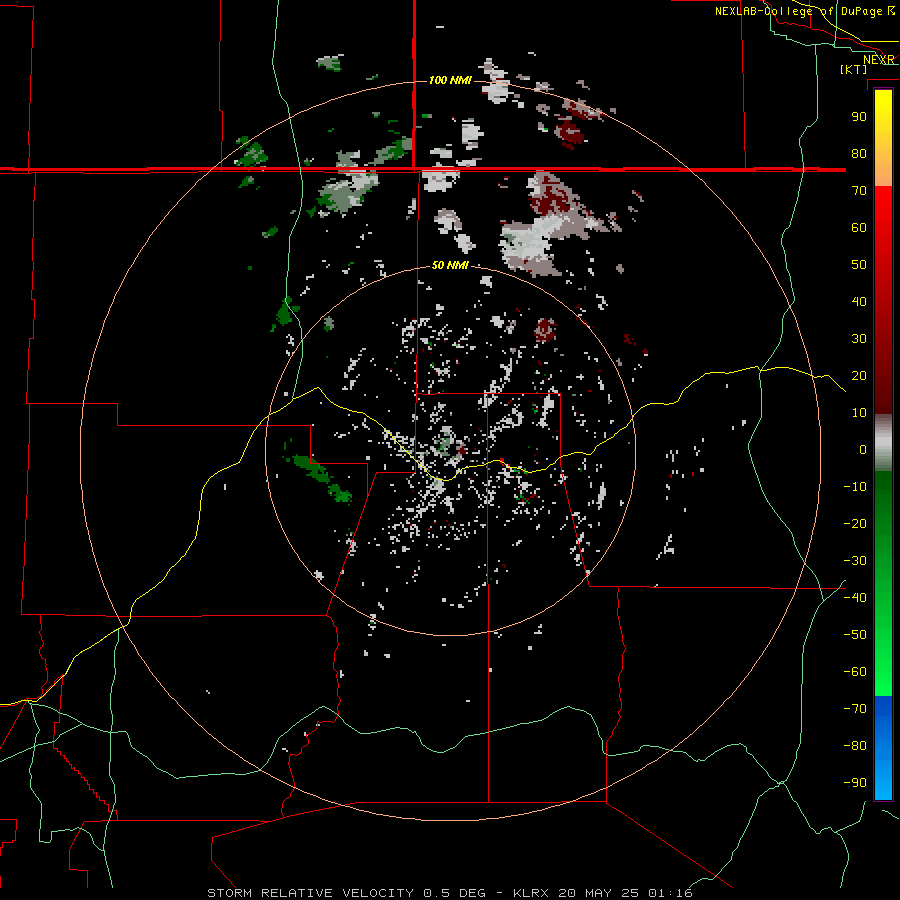Click the -30 value on the velocity scale

click(855, 561)
